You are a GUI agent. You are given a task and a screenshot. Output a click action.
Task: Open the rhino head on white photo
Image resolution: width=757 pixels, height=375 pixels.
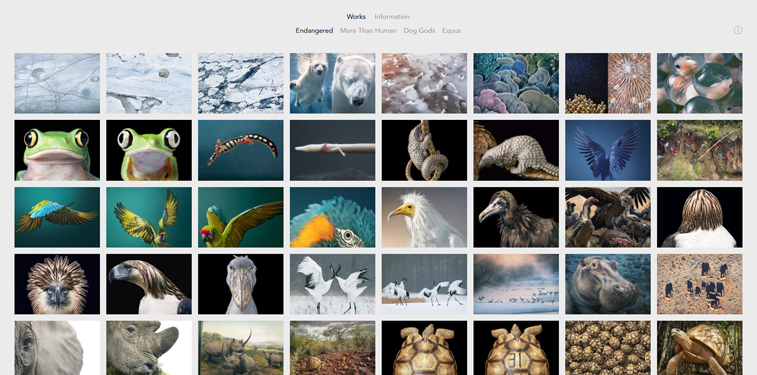point(149,348)
